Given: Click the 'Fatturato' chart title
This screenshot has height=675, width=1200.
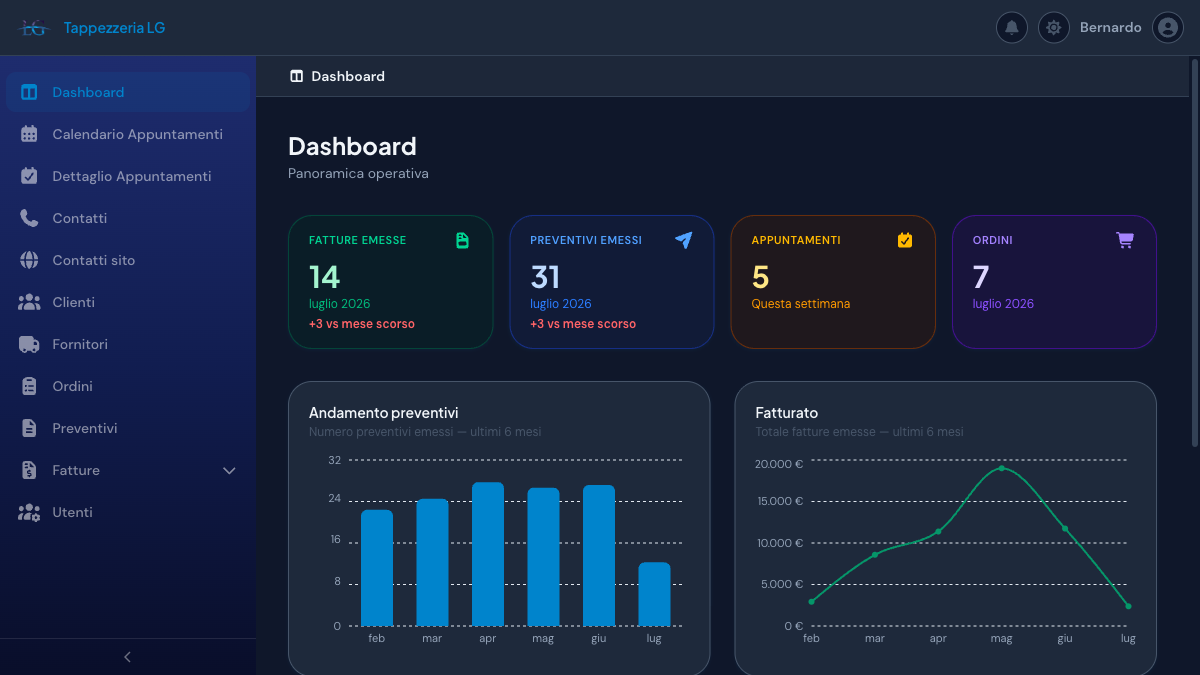Looking at the screenshot, I should click(787, 413).
